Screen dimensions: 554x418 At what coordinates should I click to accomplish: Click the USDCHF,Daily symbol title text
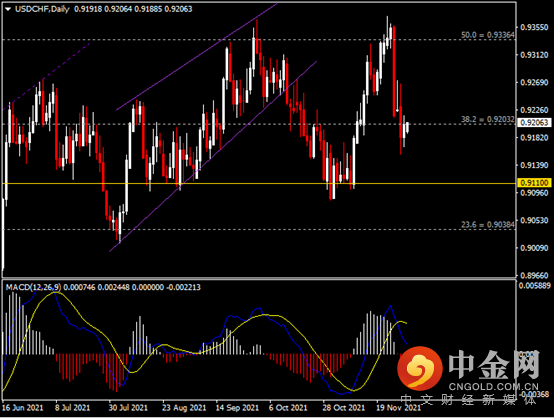click(x=42, y=9)
